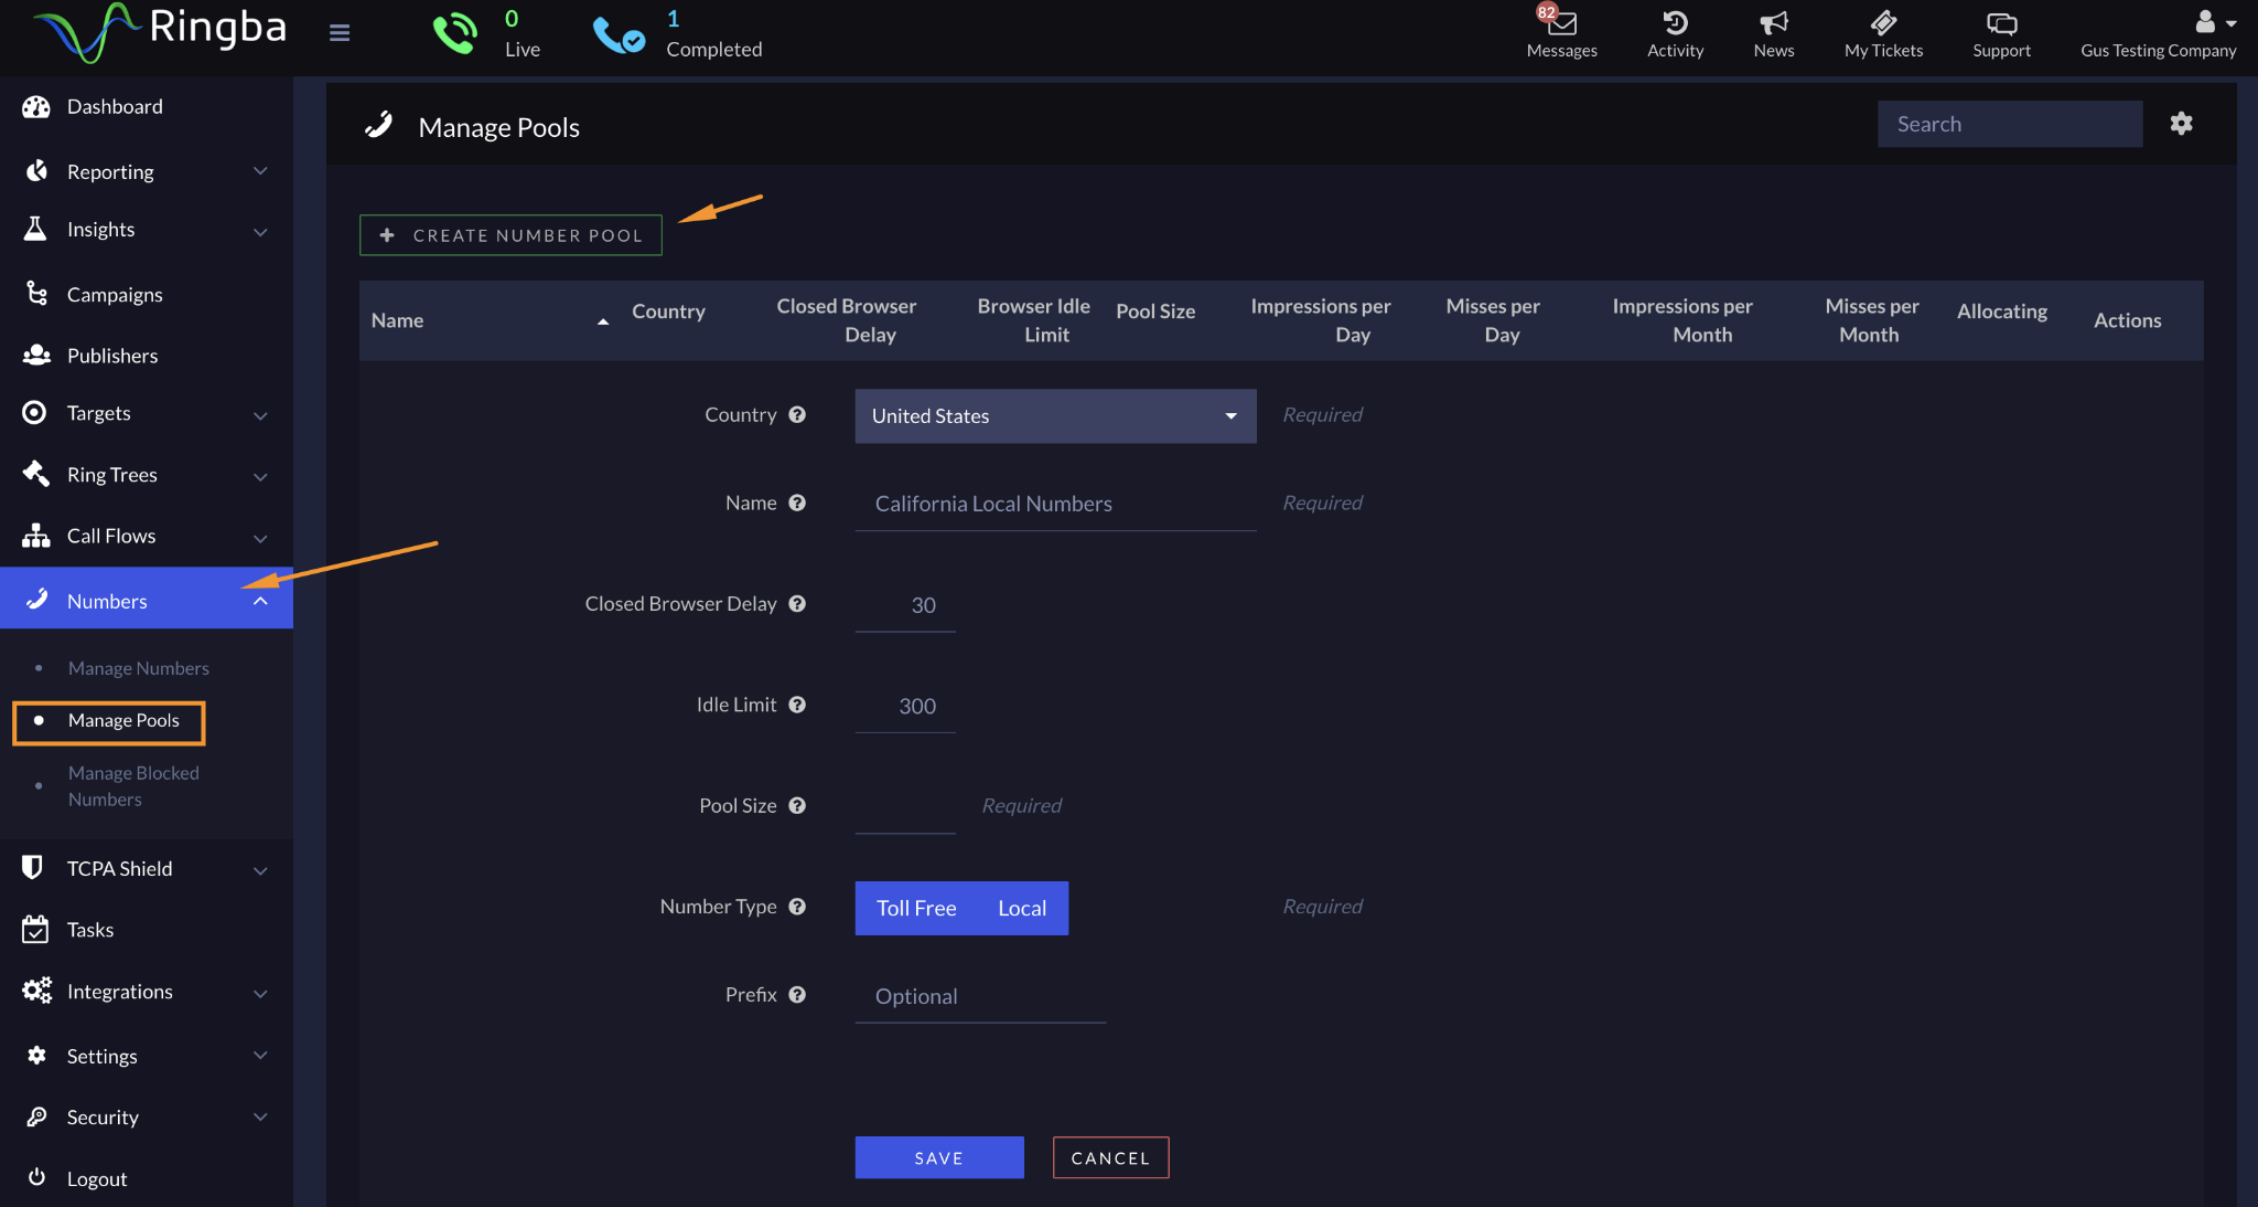Click the Save button
This screenshot has width=2260, height=1208.
(x=939, y=1158)
